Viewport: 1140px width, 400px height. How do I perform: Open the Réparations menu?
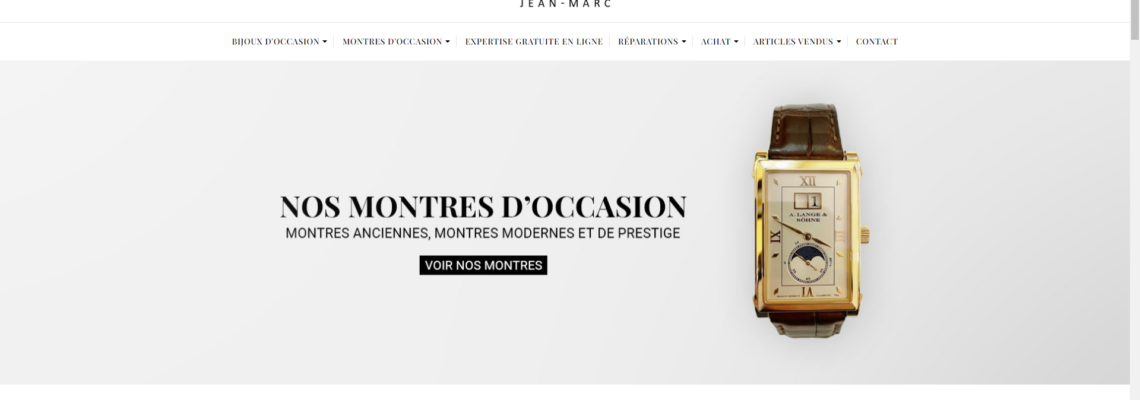coord(651,41)
